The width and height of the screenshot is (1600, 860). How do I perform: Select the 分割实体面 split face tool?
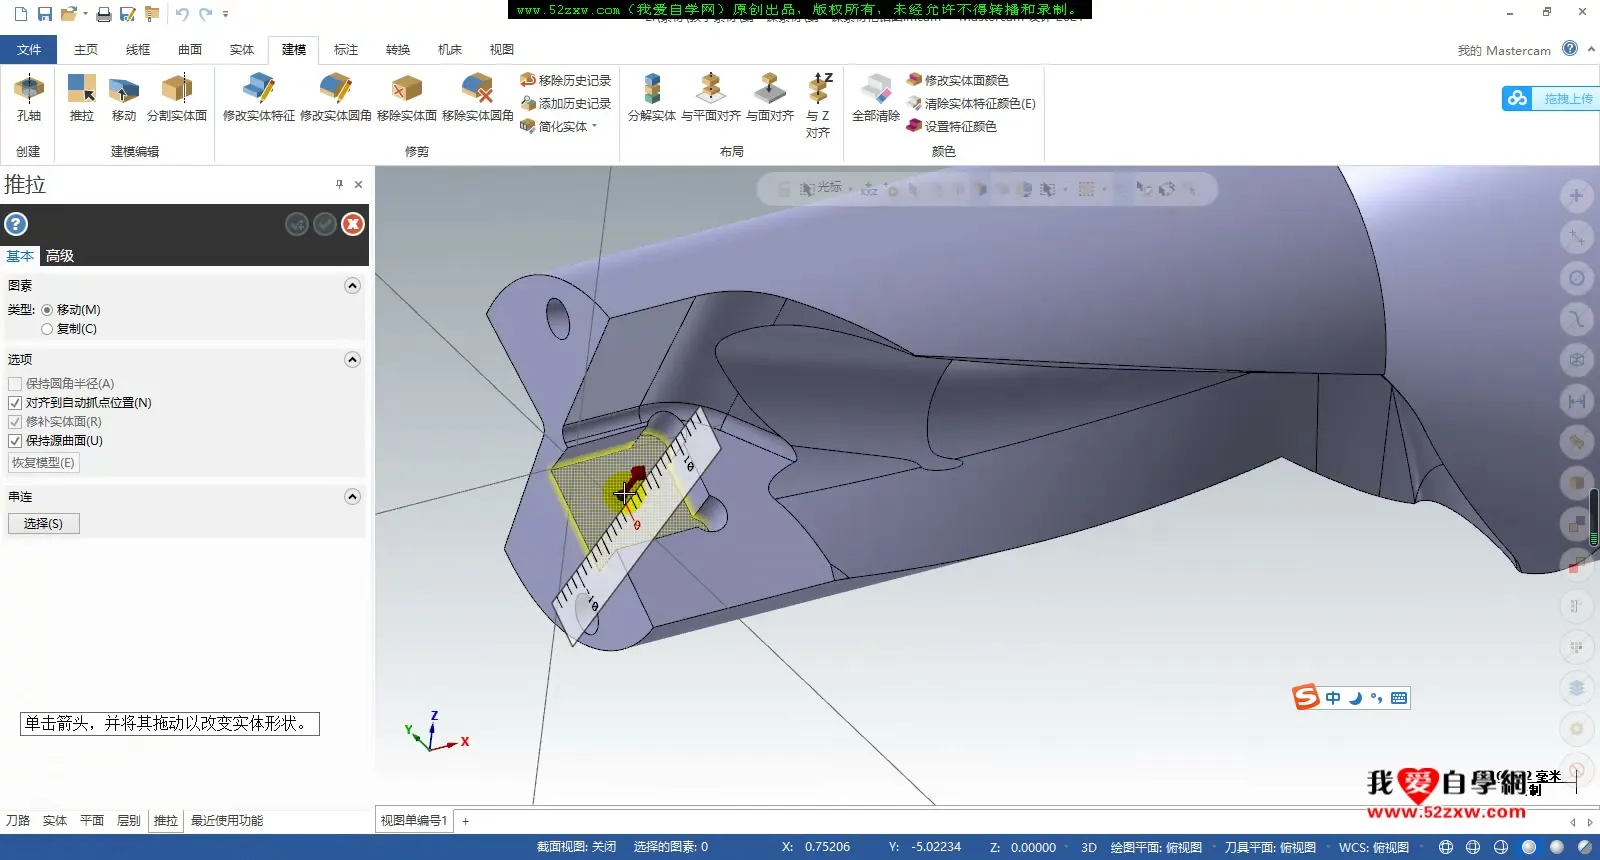177,98
